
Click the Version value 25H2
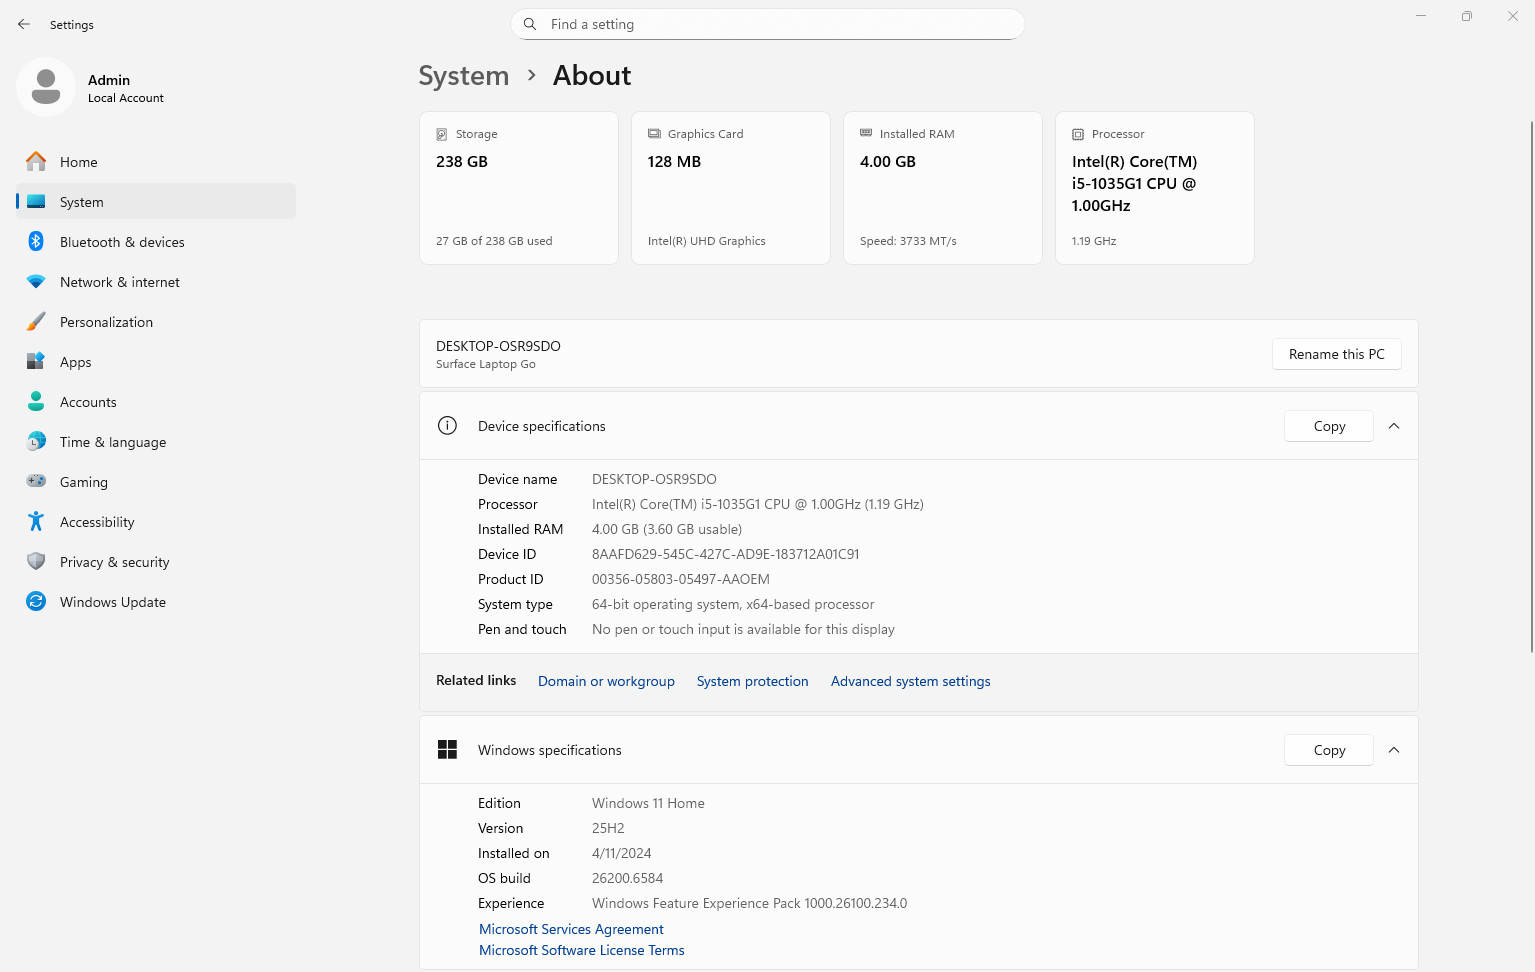(x=608, y=828)
